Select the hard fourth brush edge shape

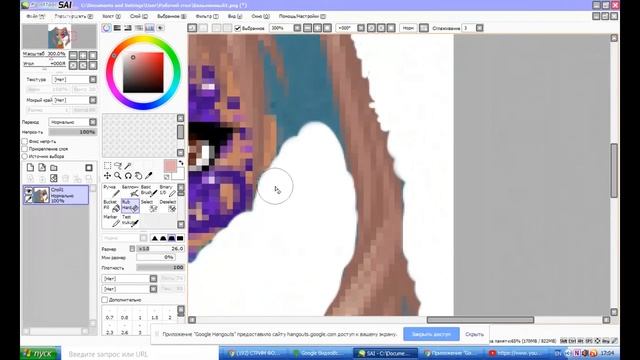coord(180,238)
